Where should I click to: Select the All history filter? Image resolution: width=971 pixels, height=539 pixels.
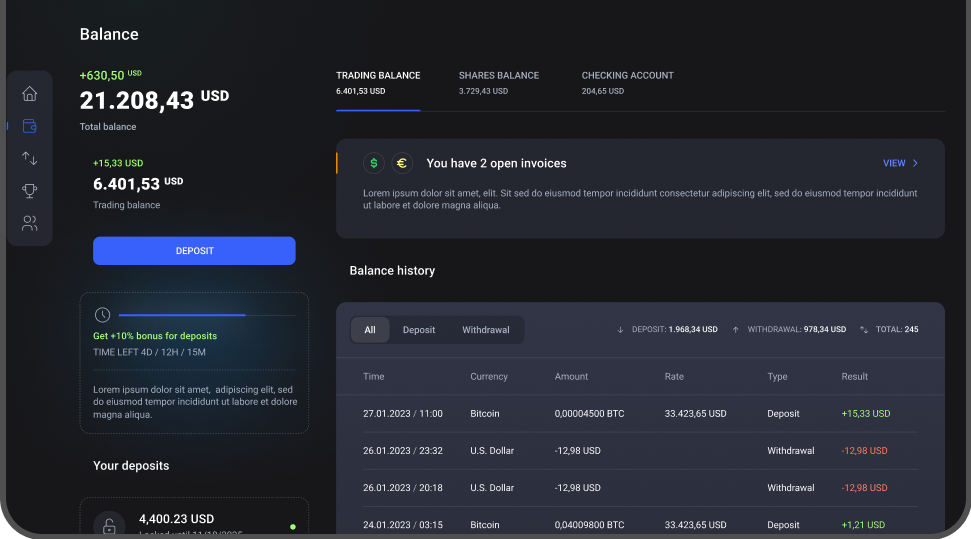tap(370, 330)
